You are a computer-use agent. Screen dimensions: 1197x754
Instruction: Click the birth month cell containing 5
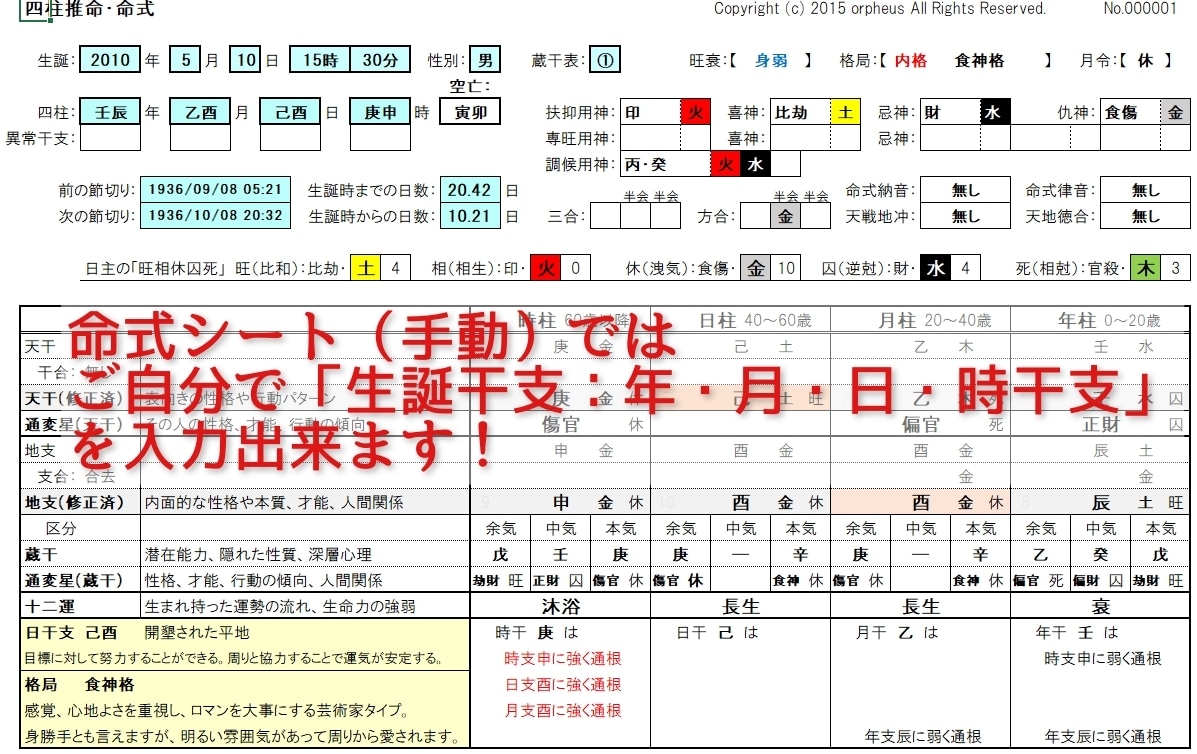[x=186, y=60]
